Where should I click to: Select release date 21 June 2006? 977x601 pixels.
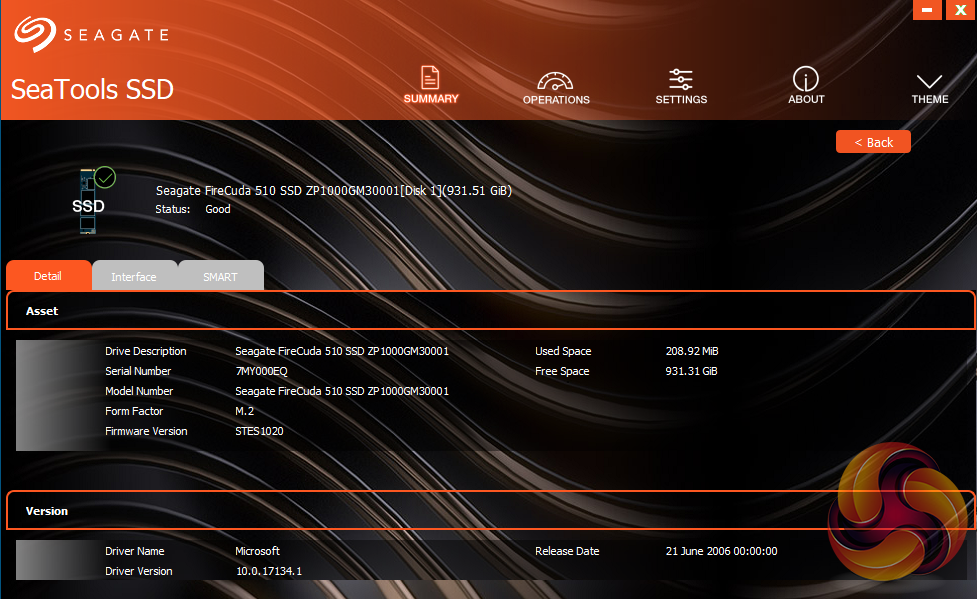click(x=721, y=551)
